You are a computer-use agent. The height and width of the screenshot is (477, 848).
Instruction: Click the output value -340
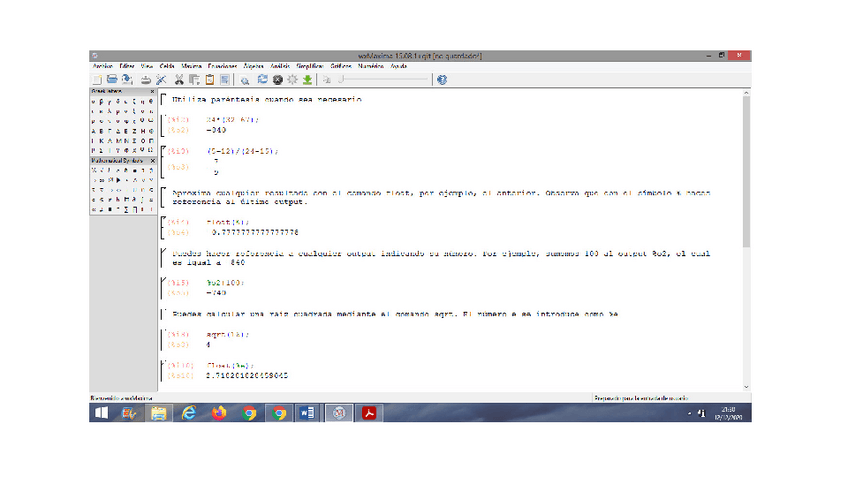pyautogui.click(x=216, y=130)
